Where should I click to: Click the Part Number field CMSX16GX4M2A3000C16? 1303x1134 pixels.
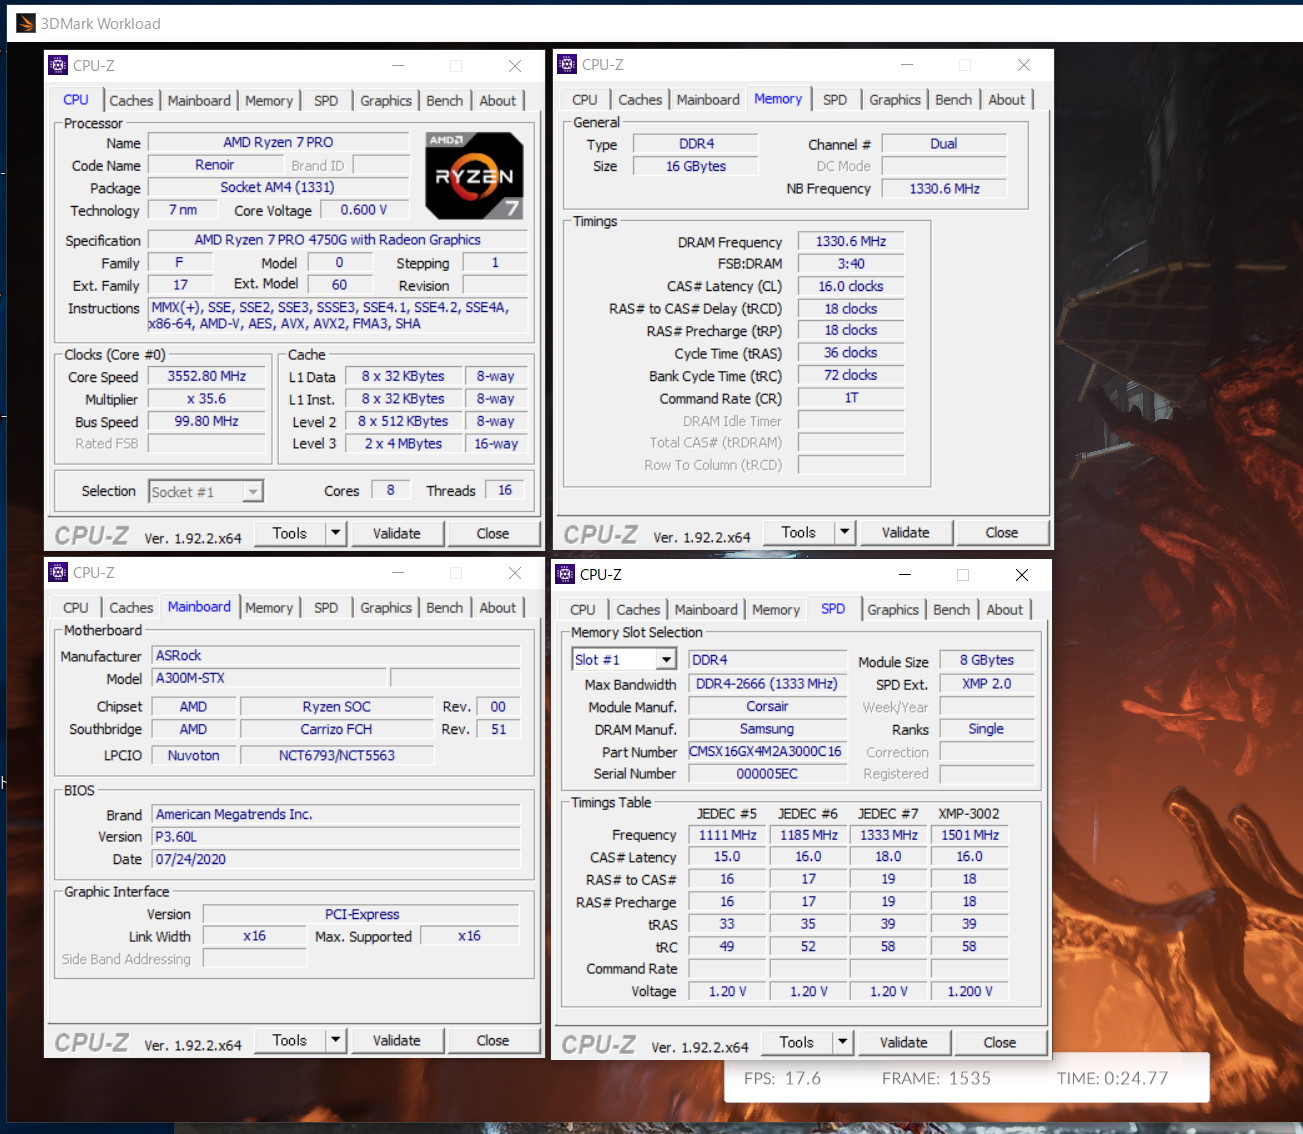click(766, 752)
